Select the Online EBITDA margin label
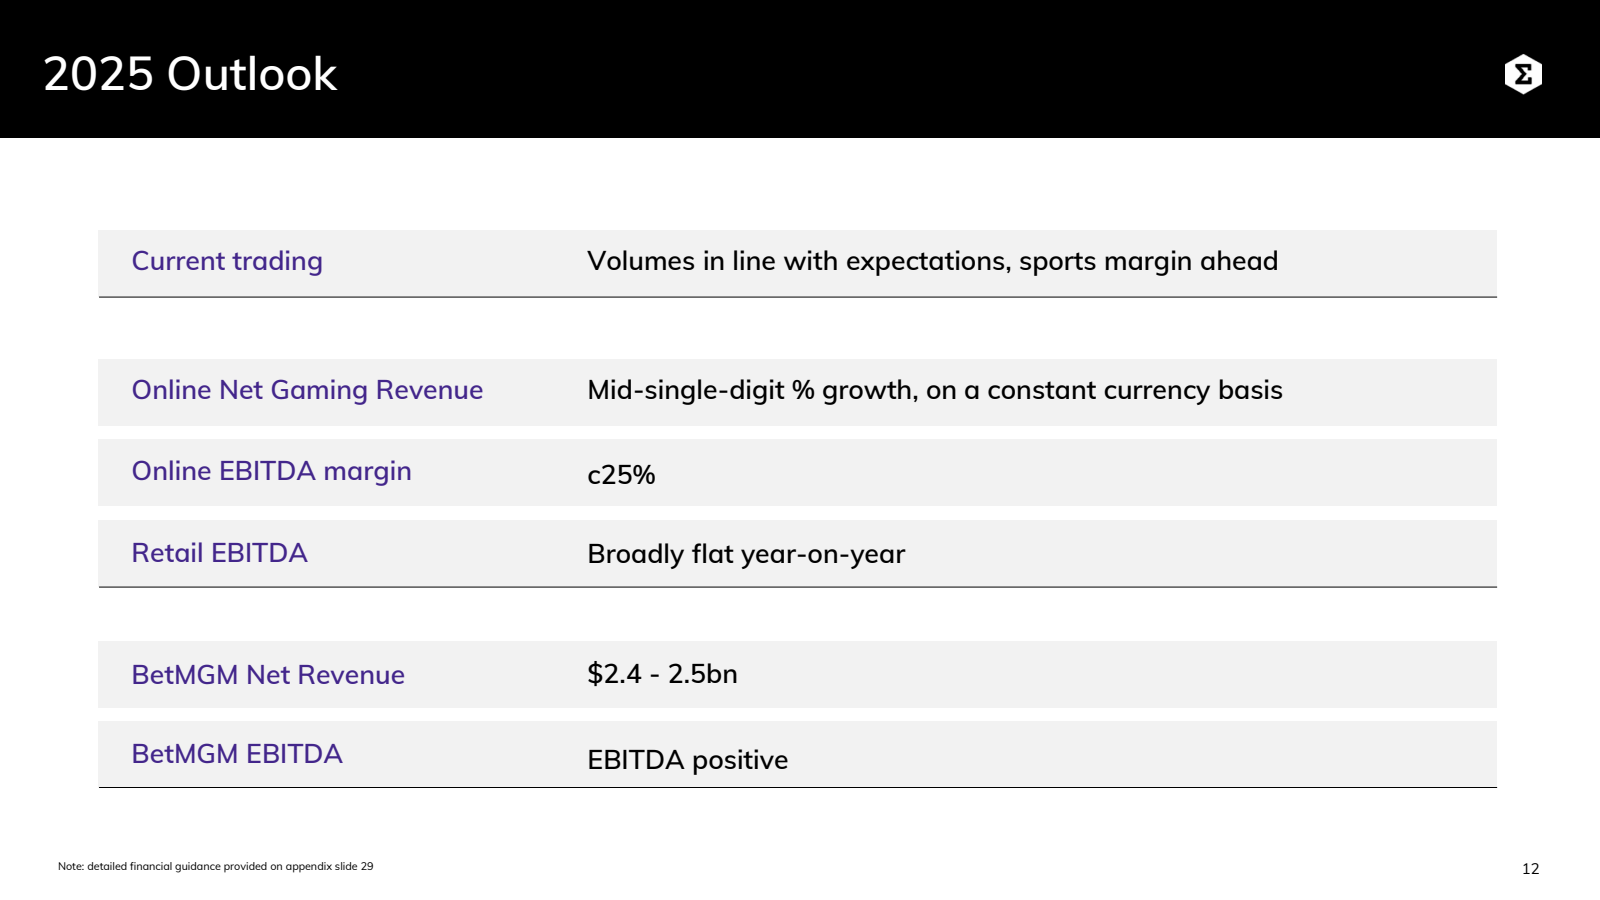The image size is (1600, 900). 271,471
